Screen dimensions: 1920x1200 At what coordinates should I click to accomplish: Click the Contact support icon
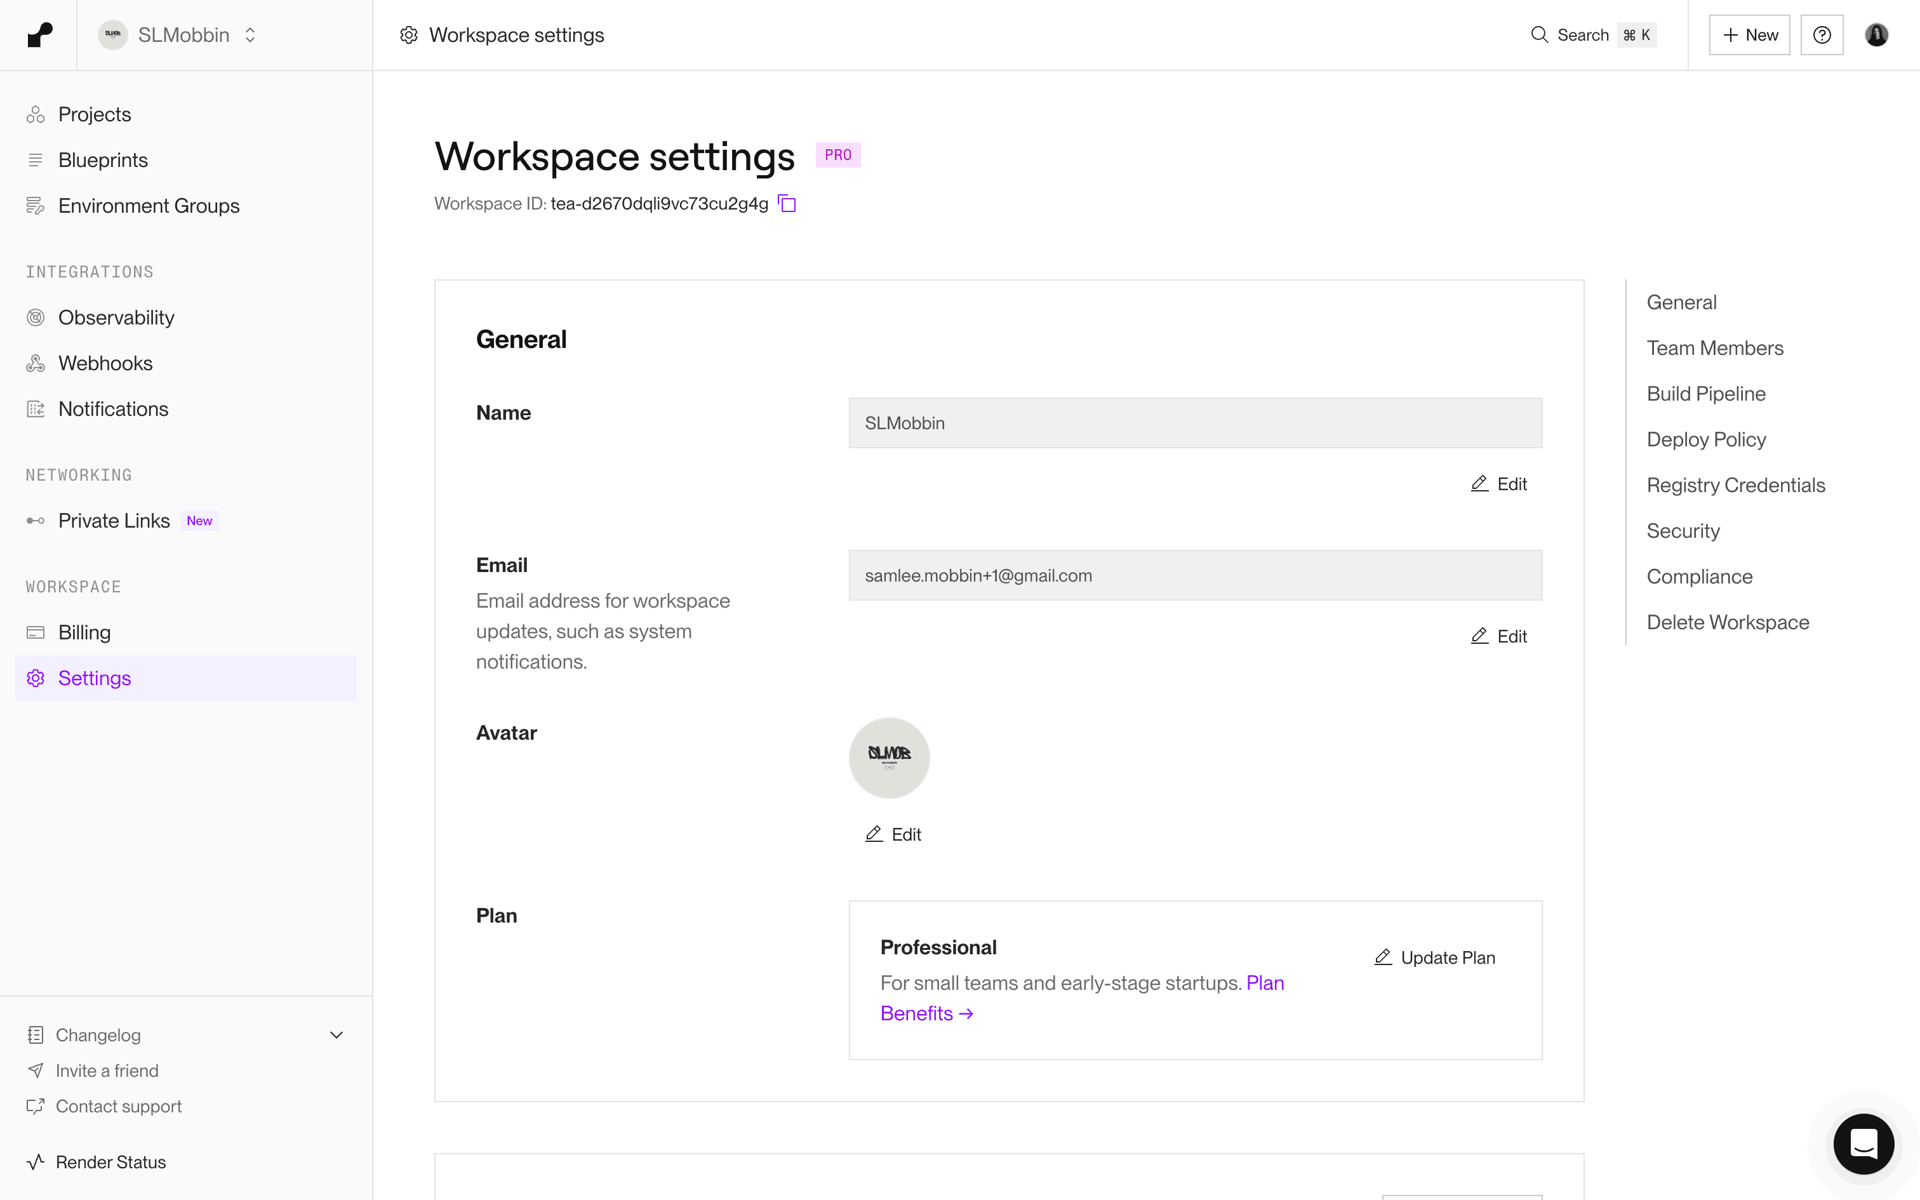(x=36, y=1106)
